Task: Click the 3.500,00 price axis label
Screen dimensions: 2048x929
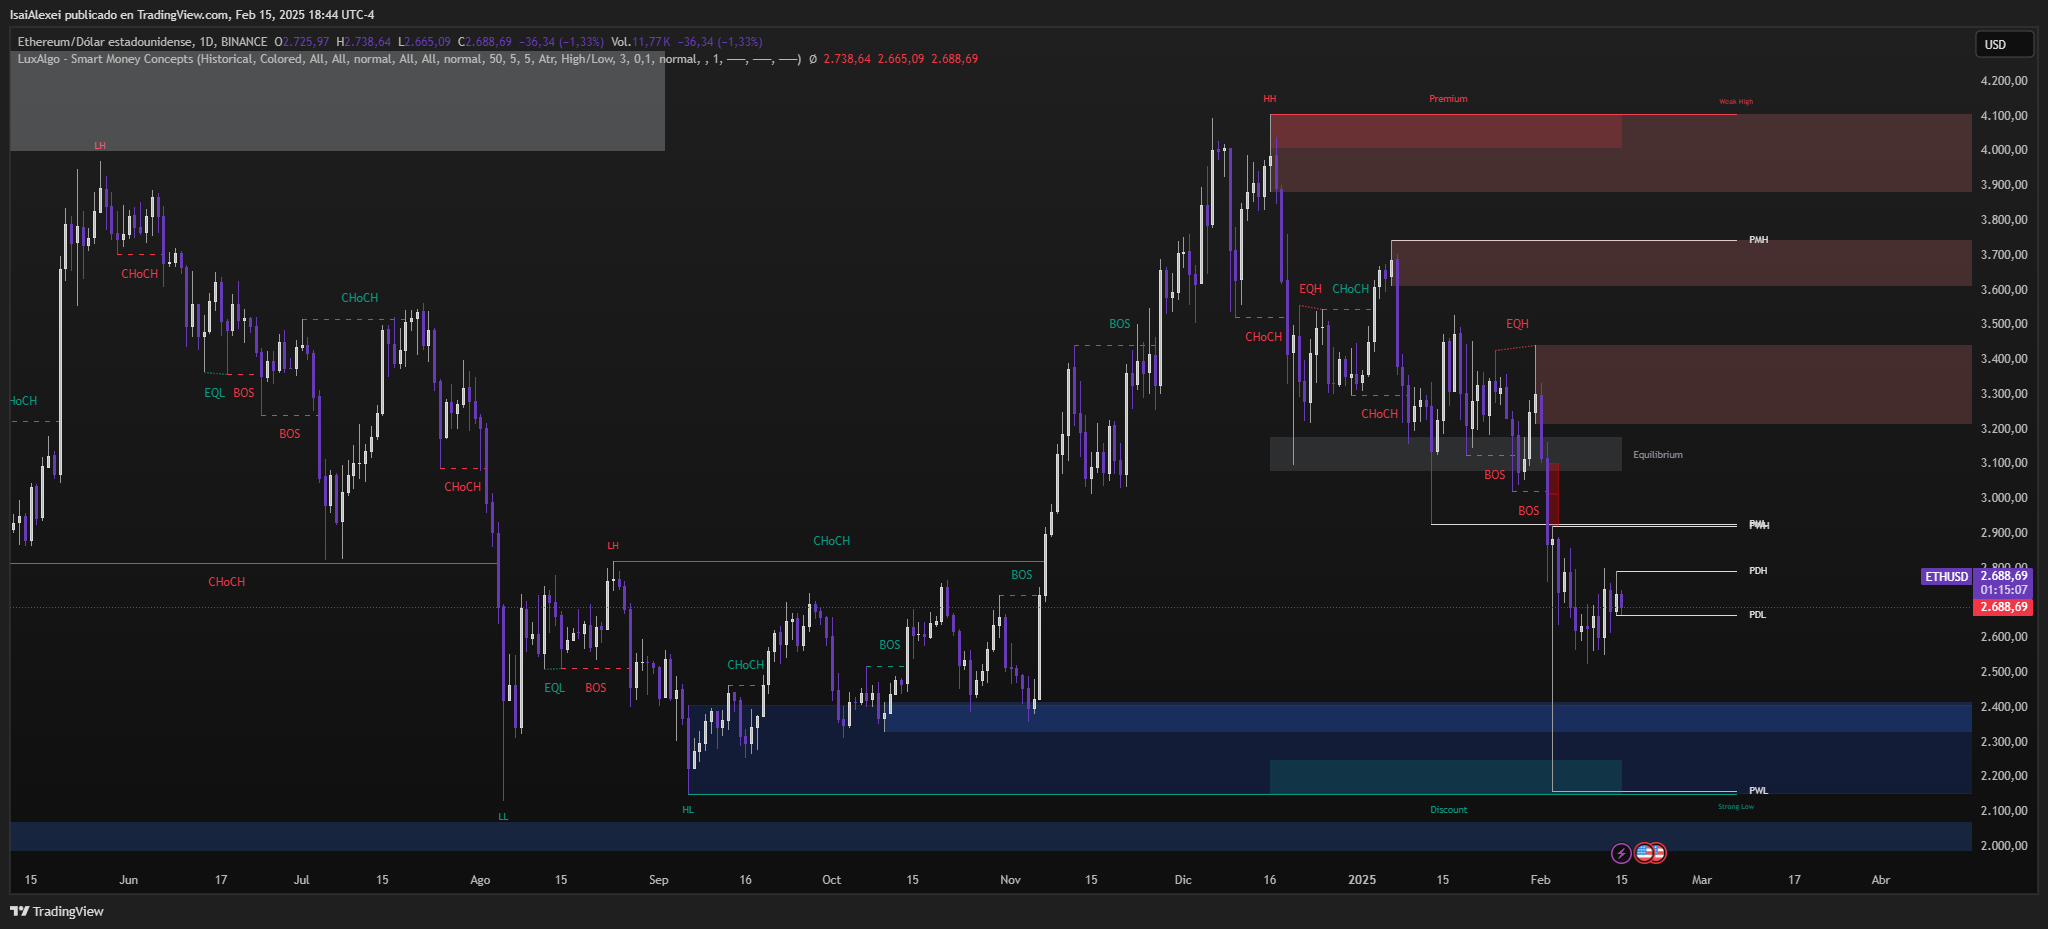Action: coord(2004,324)
